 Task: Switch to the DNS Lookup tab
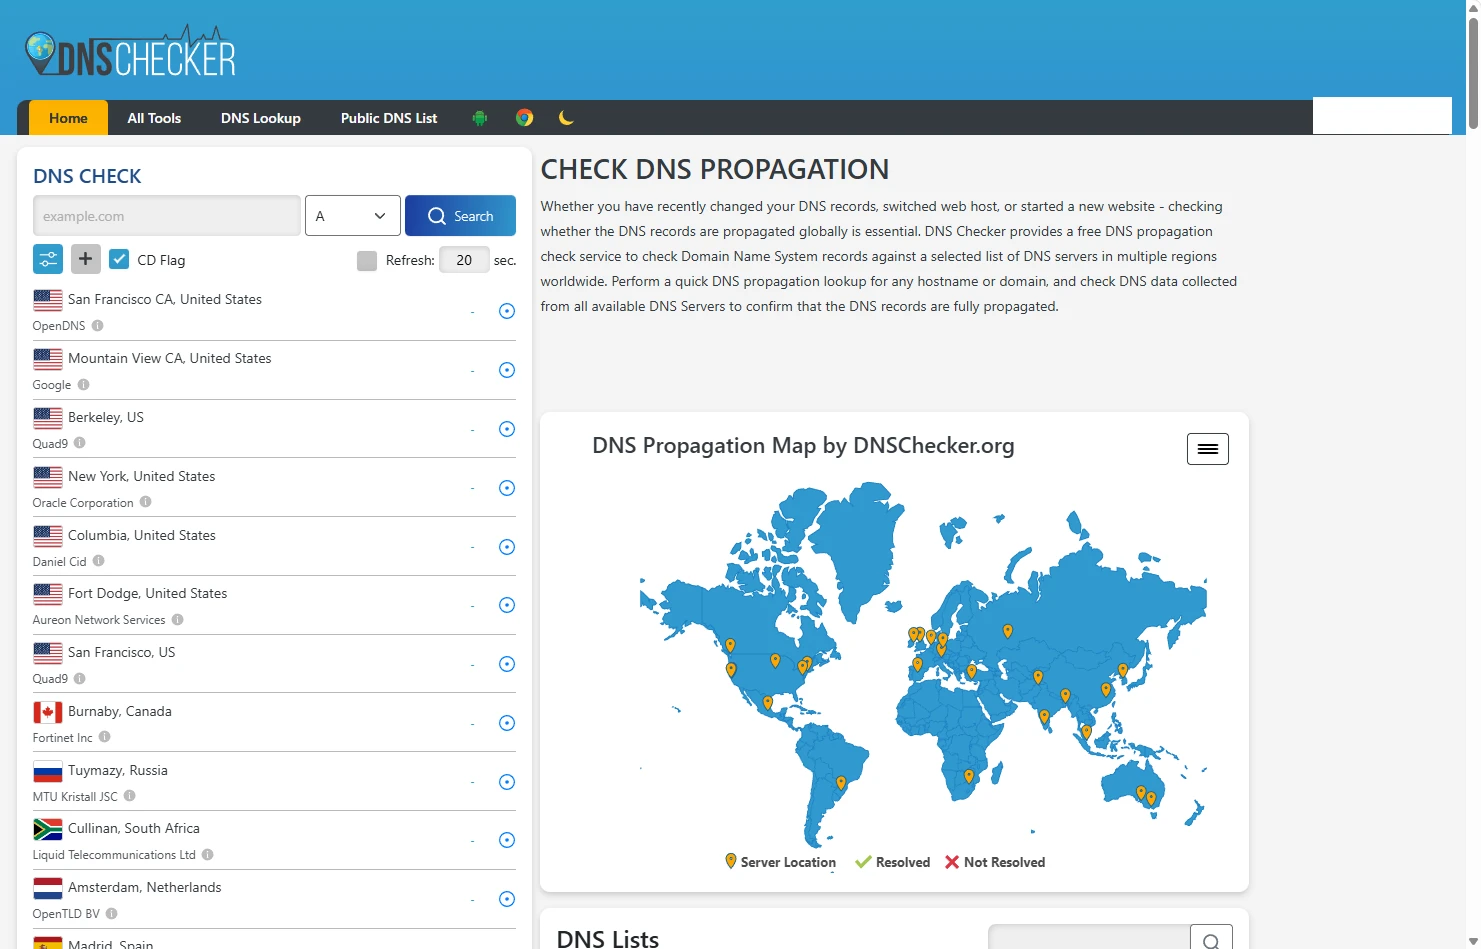(260, 117)
